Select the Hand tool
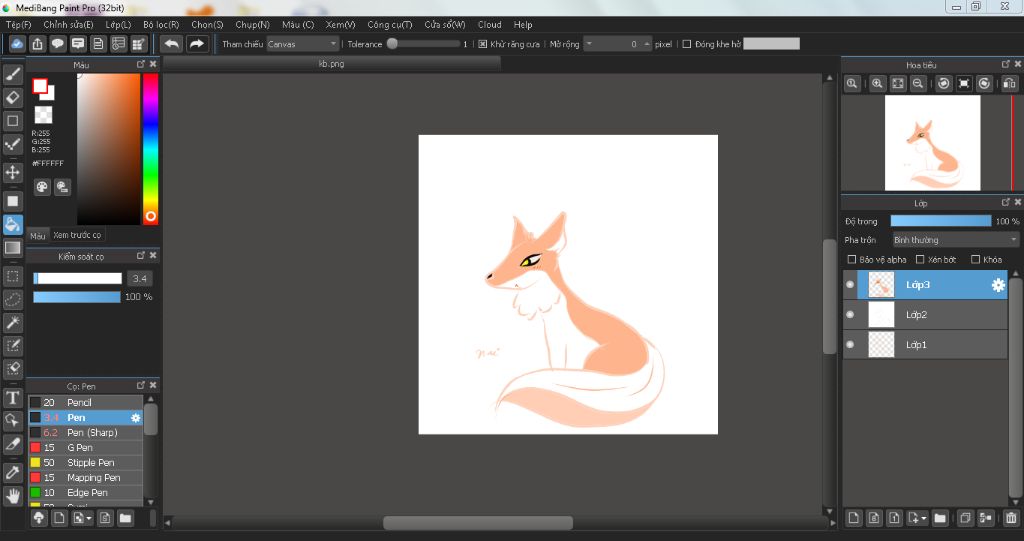1024x541 pixels. [x=12, y=495]
